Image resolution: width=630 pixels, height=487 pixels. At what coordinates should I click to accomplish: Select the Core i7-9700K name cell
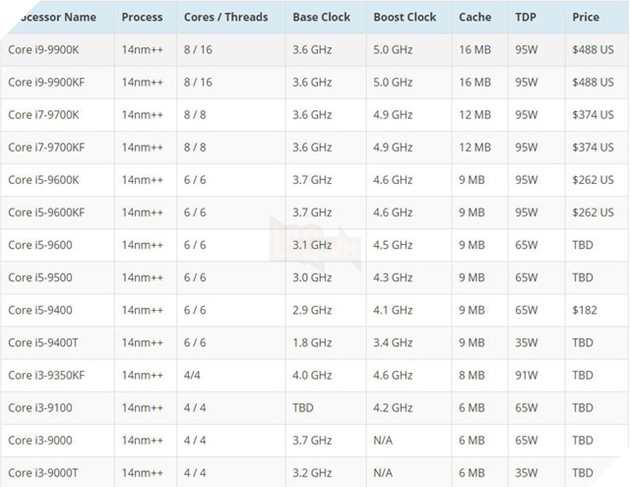point(43,115)
